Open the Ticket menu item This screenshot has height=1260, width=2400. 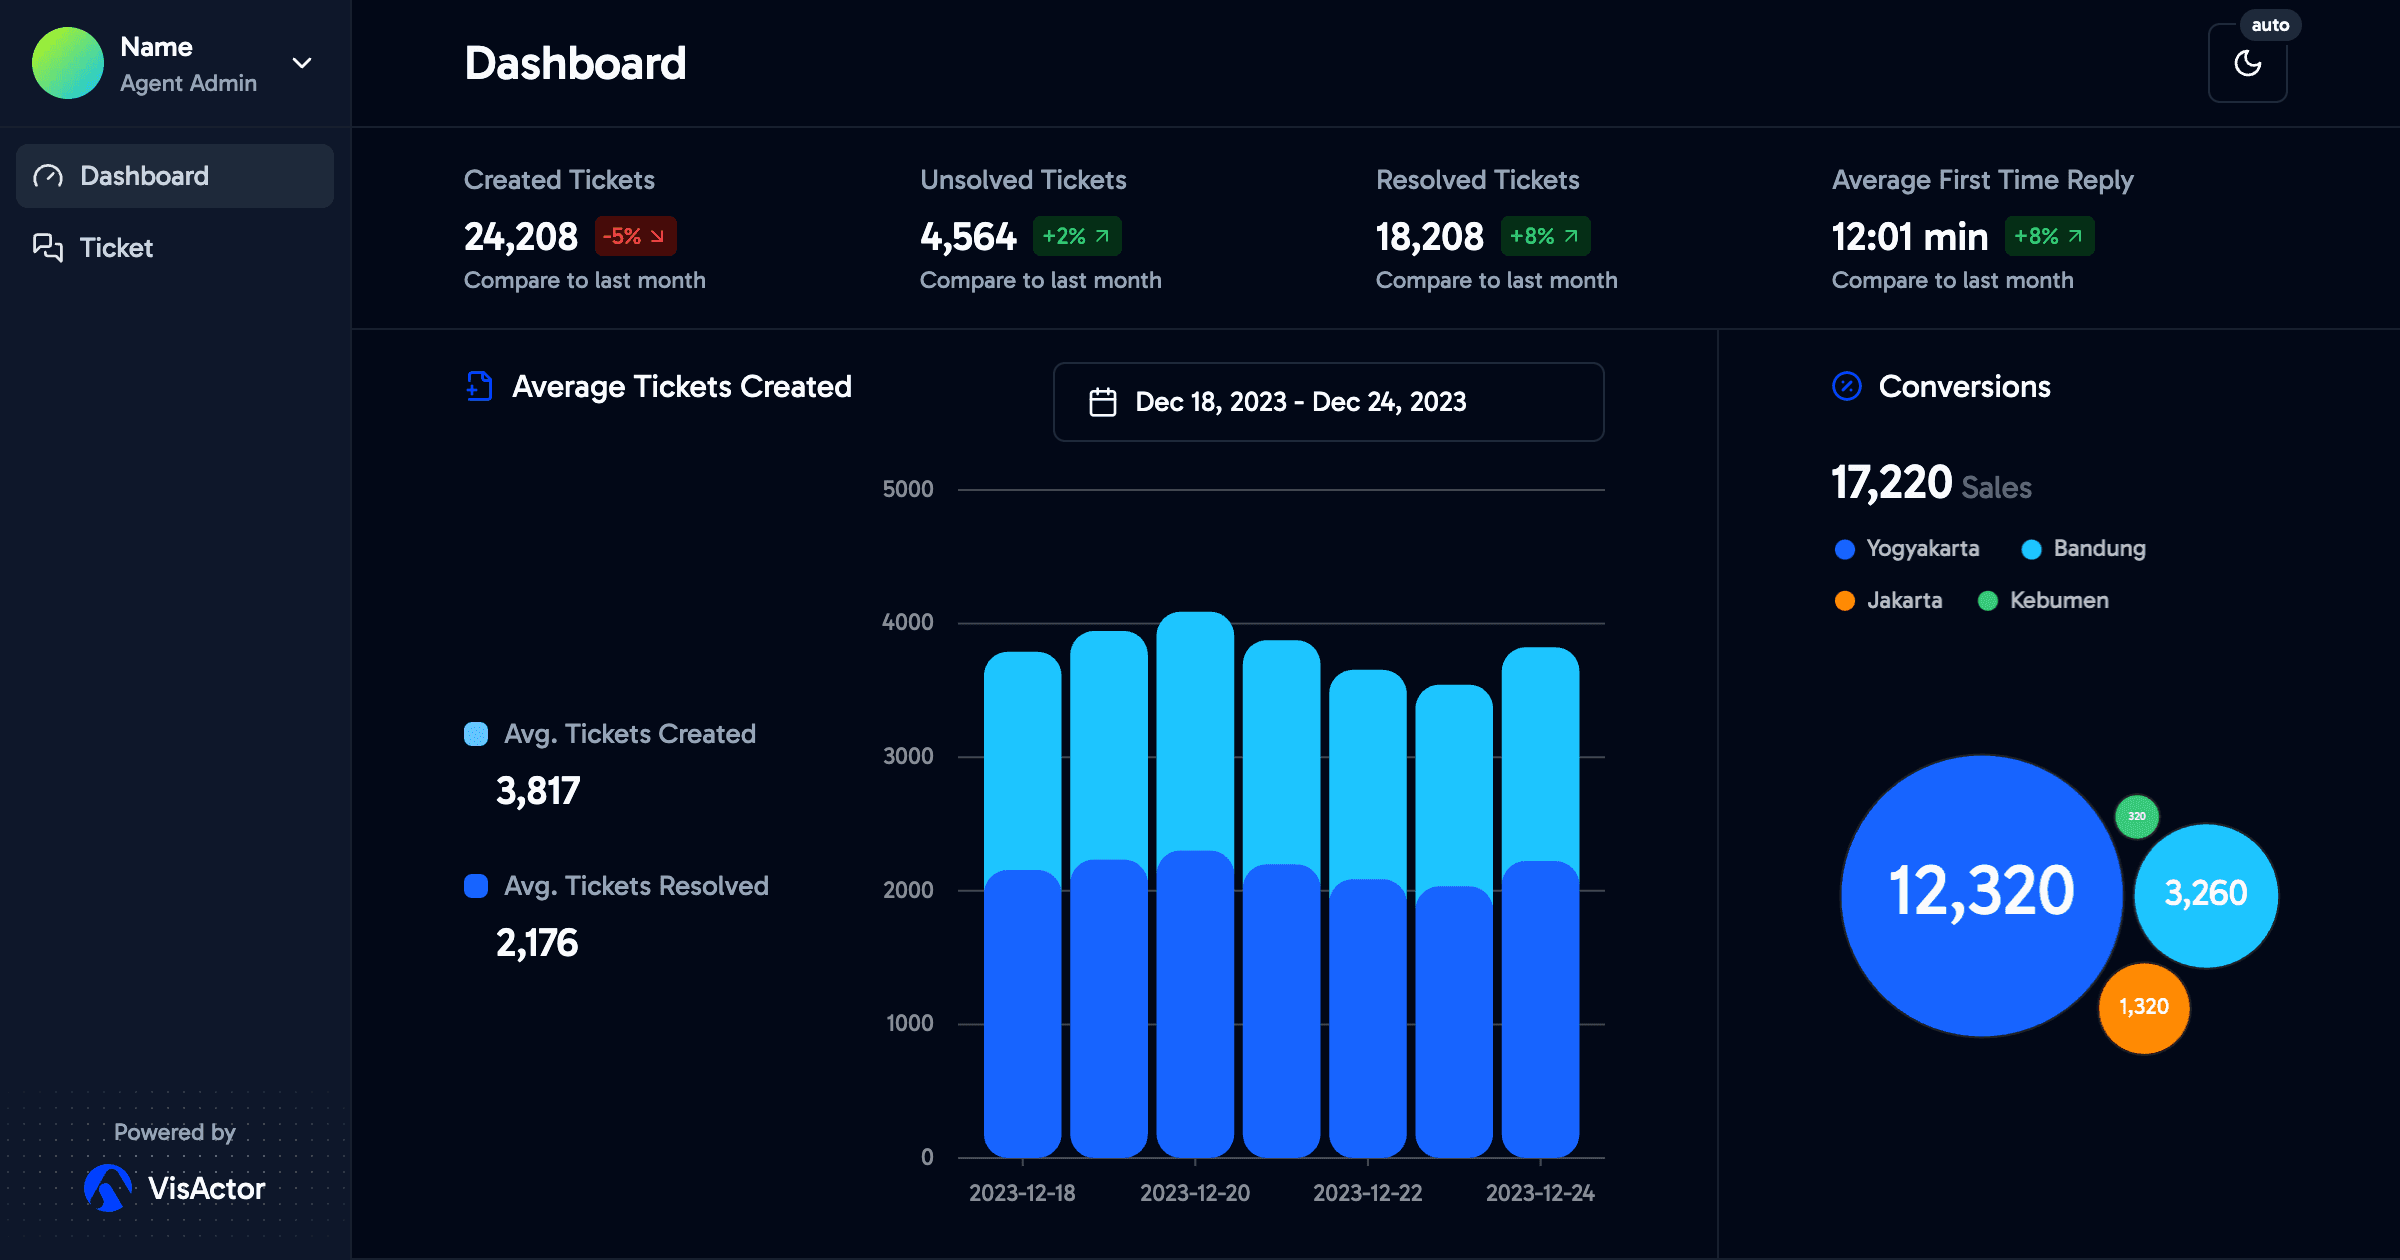click(x=116, y=248)
